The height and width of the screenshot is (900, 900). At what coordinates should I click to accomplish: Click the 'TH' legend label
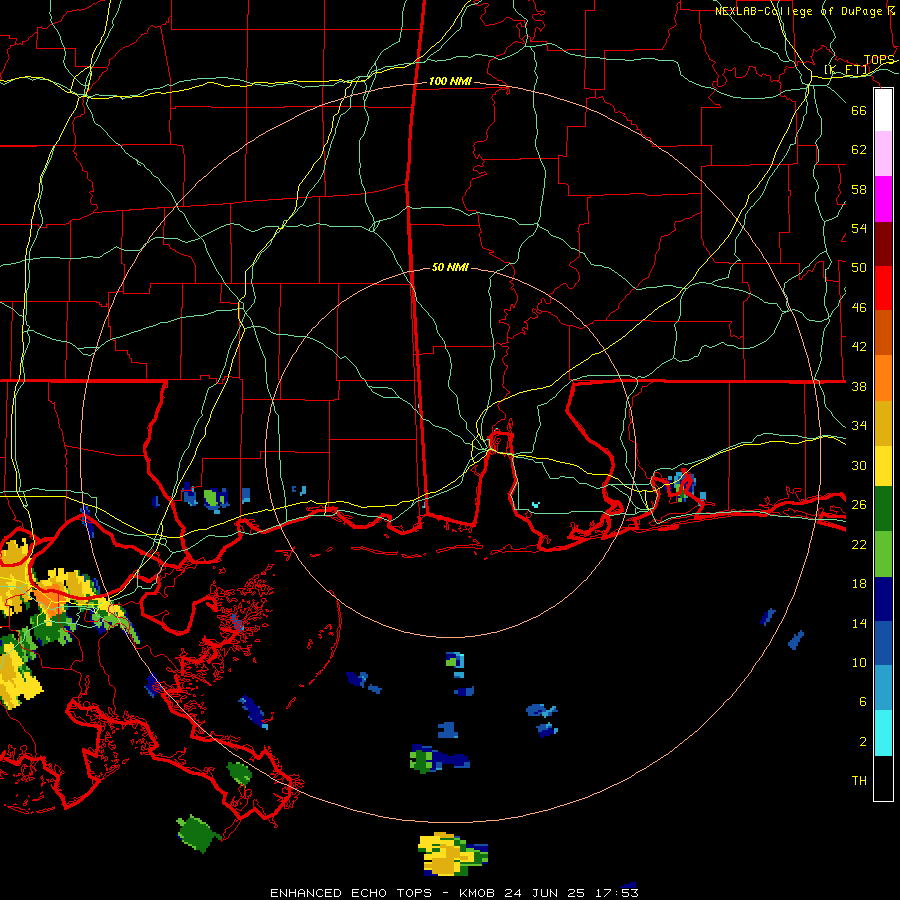click(859, 781)
